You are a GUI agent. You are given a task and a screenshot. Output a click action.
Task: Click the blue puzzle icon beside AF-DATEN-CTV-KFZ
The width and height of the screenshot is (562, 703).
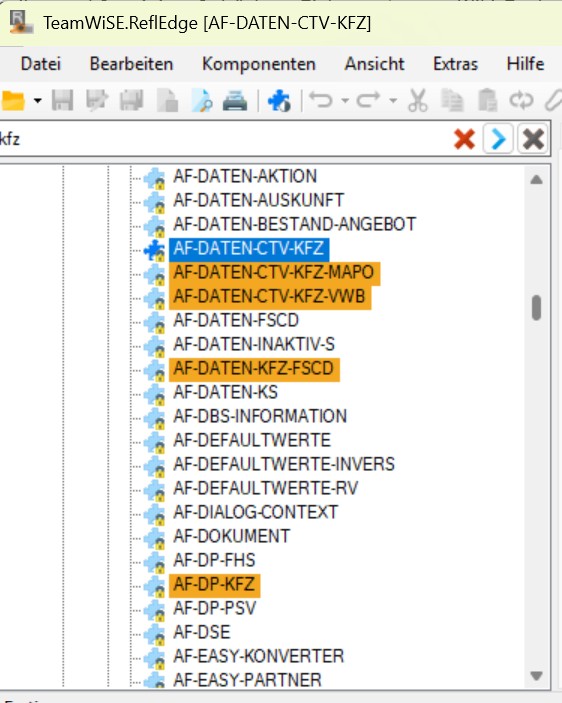[x=155, y=250]
